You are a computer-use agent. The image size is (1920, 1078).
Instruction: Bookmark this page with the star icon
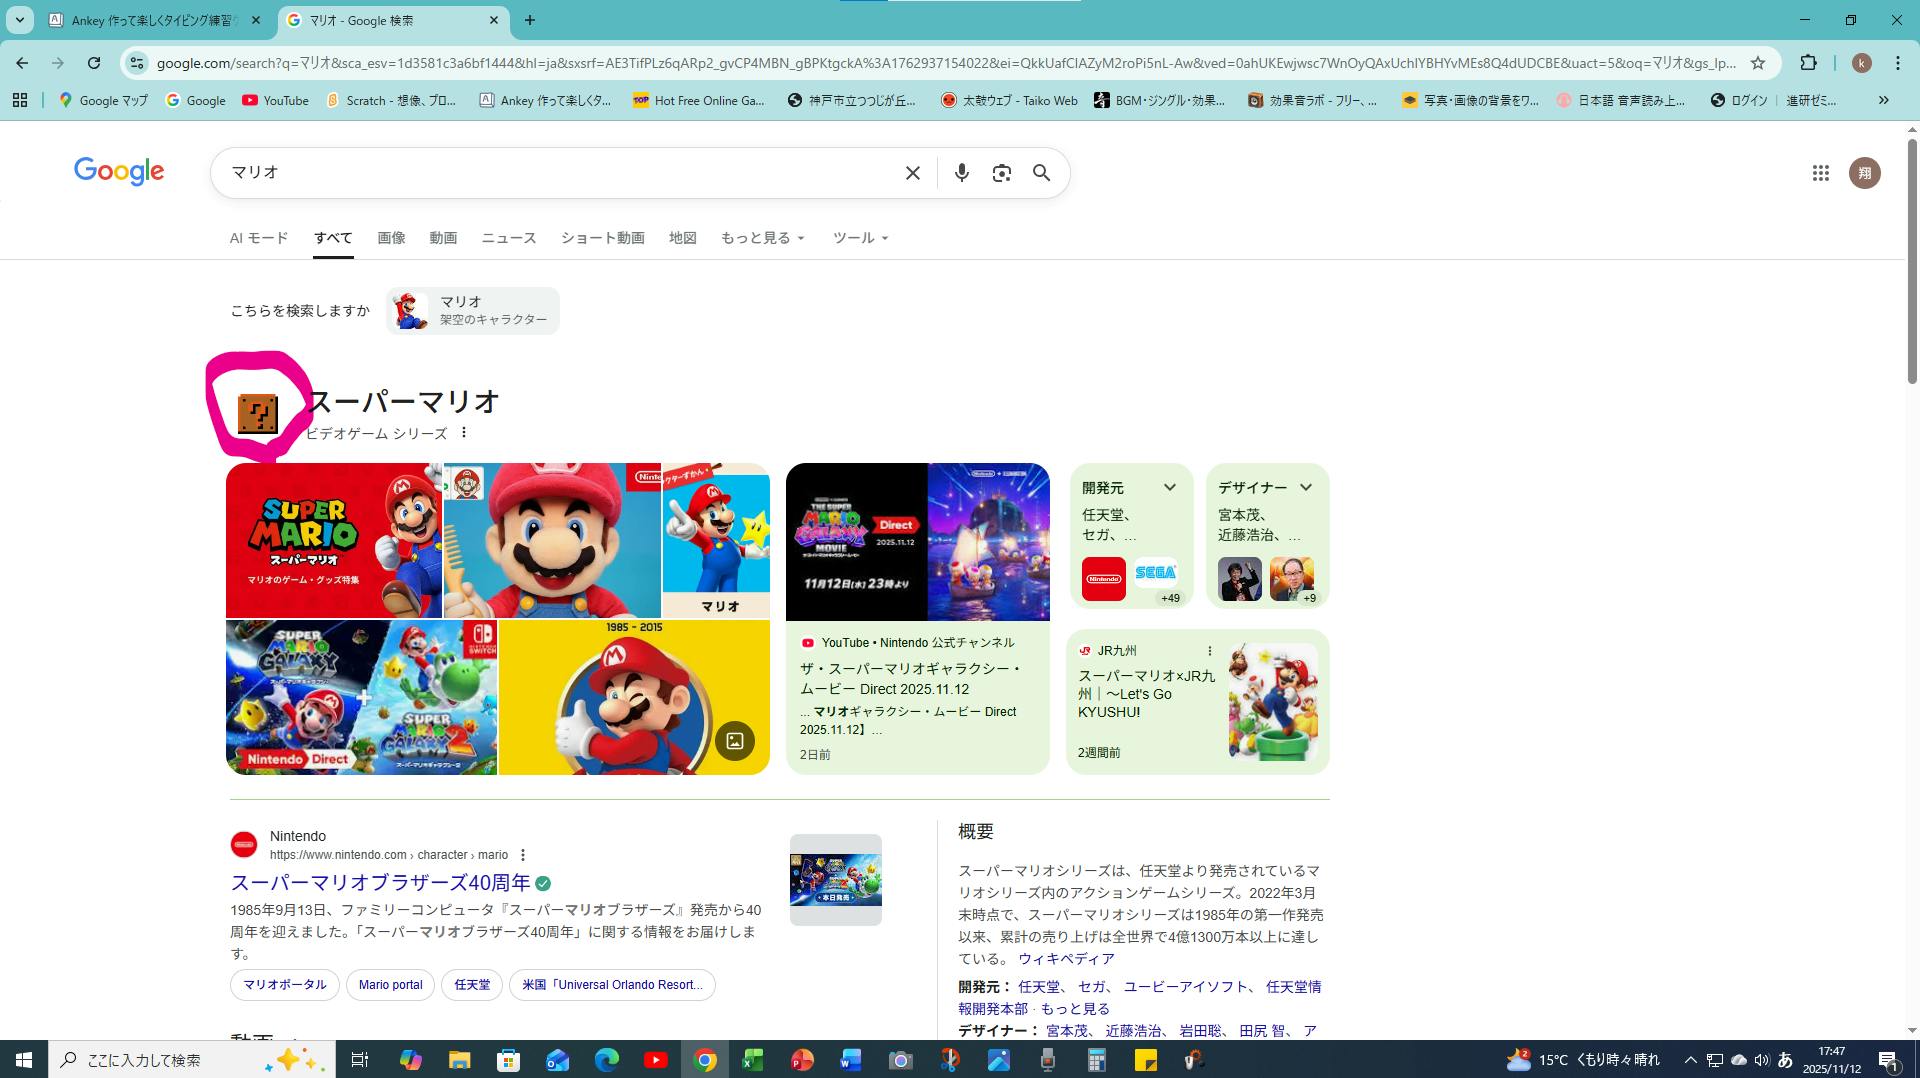coord(1757,63)
